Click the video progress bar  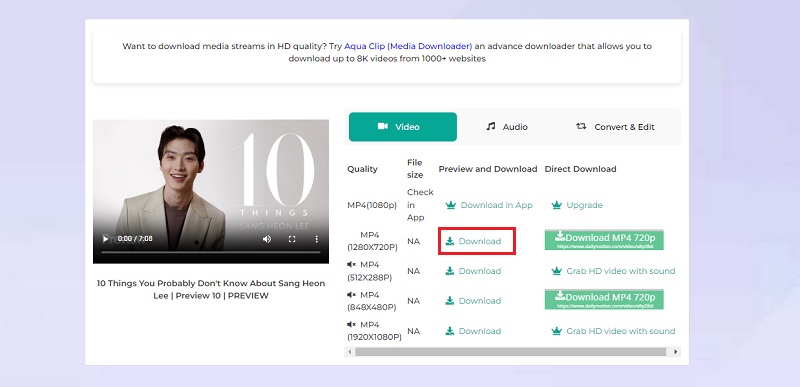(x=211, y=252)
